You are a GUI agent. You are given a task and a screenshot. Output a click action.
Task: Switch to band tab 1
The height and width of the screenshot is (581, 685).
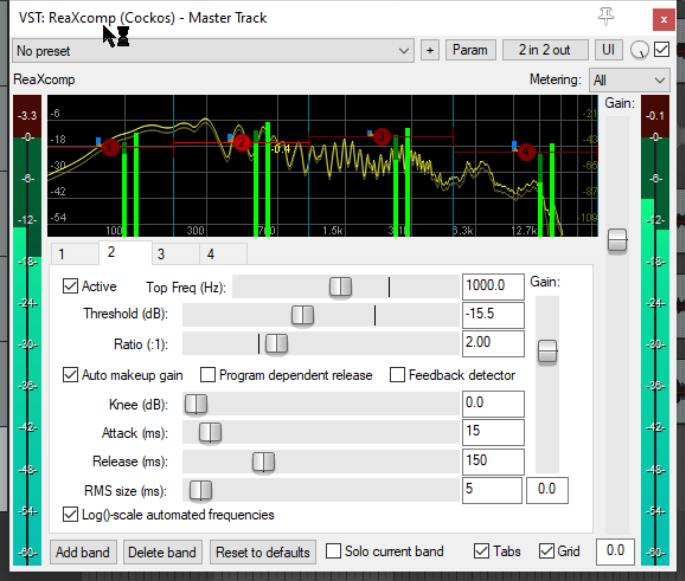(75, 254)
